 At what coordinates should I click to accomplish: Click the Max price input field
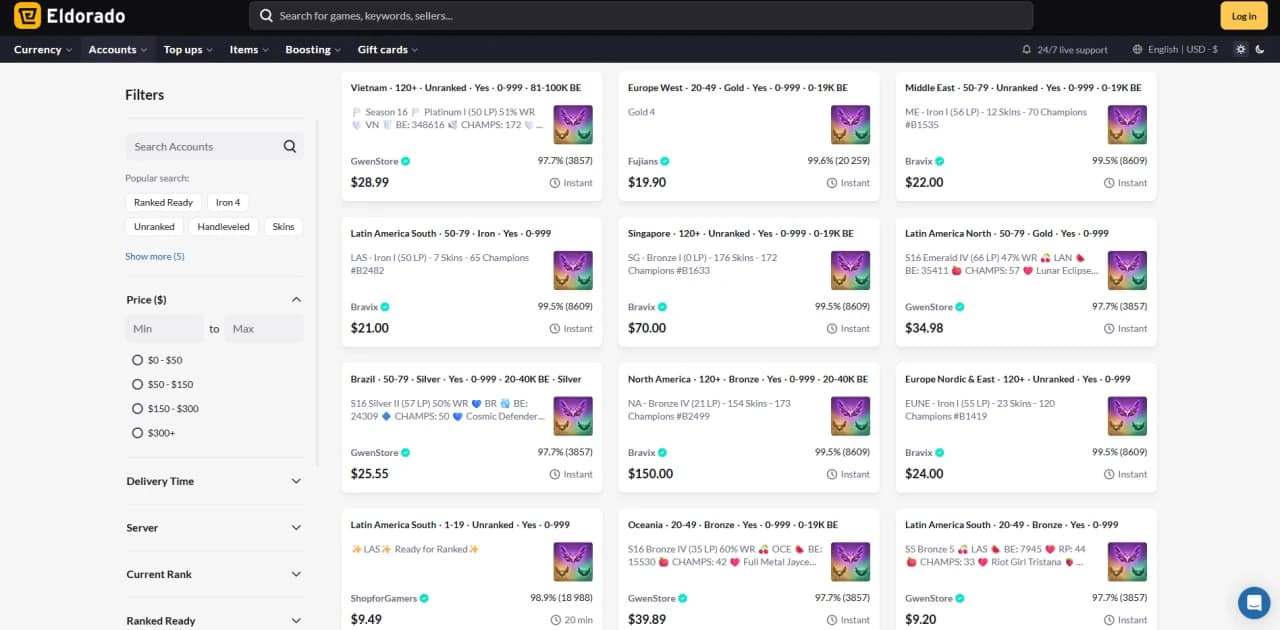264,329
